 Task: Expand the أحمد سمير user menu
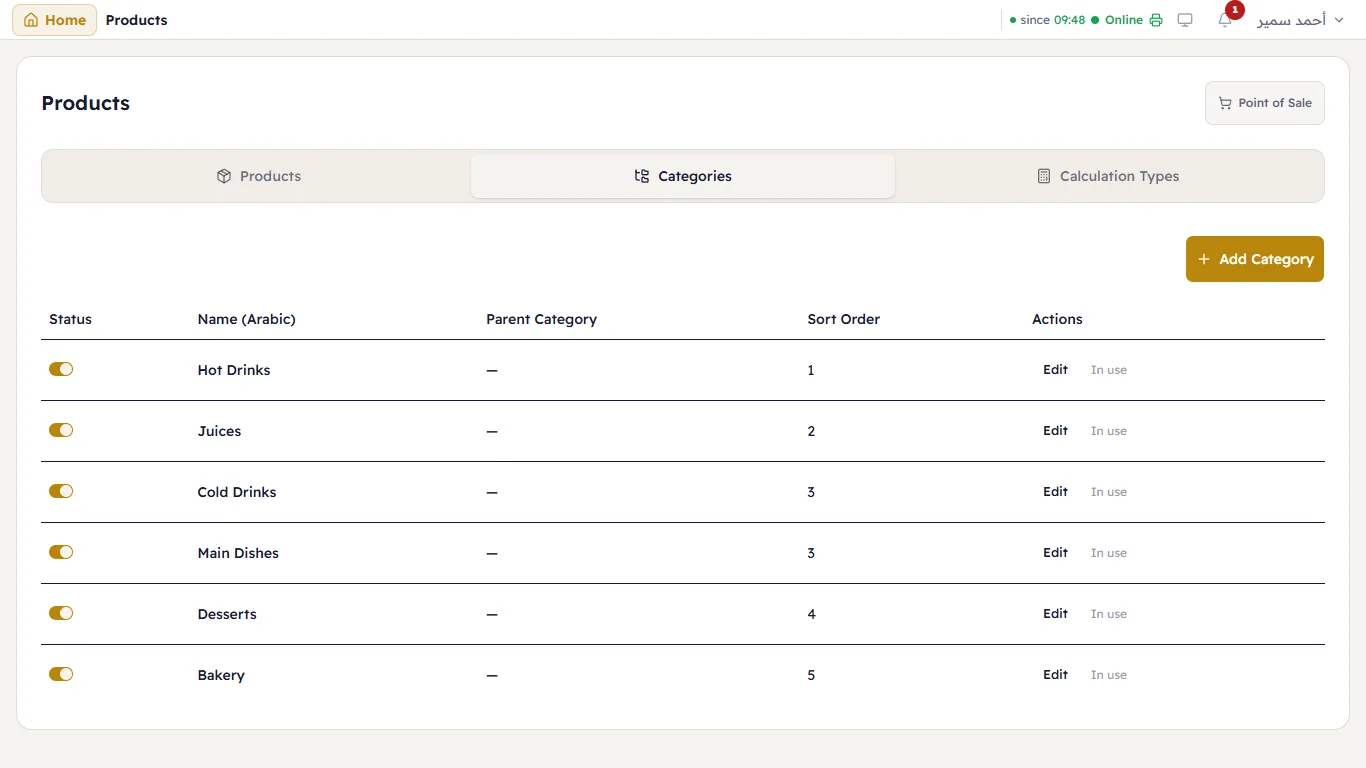tap(1300, 20)
